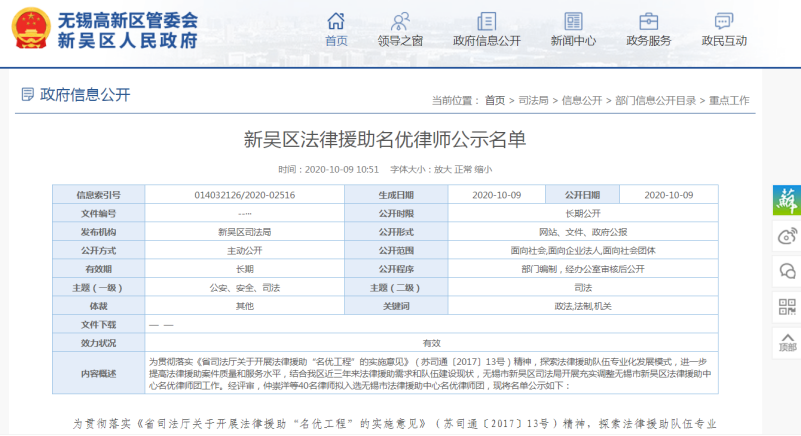This screenshot has height=436, width=801.
Task: Open 新闻中心 news center
Action: pyautogui.click(x=573, y=29)
